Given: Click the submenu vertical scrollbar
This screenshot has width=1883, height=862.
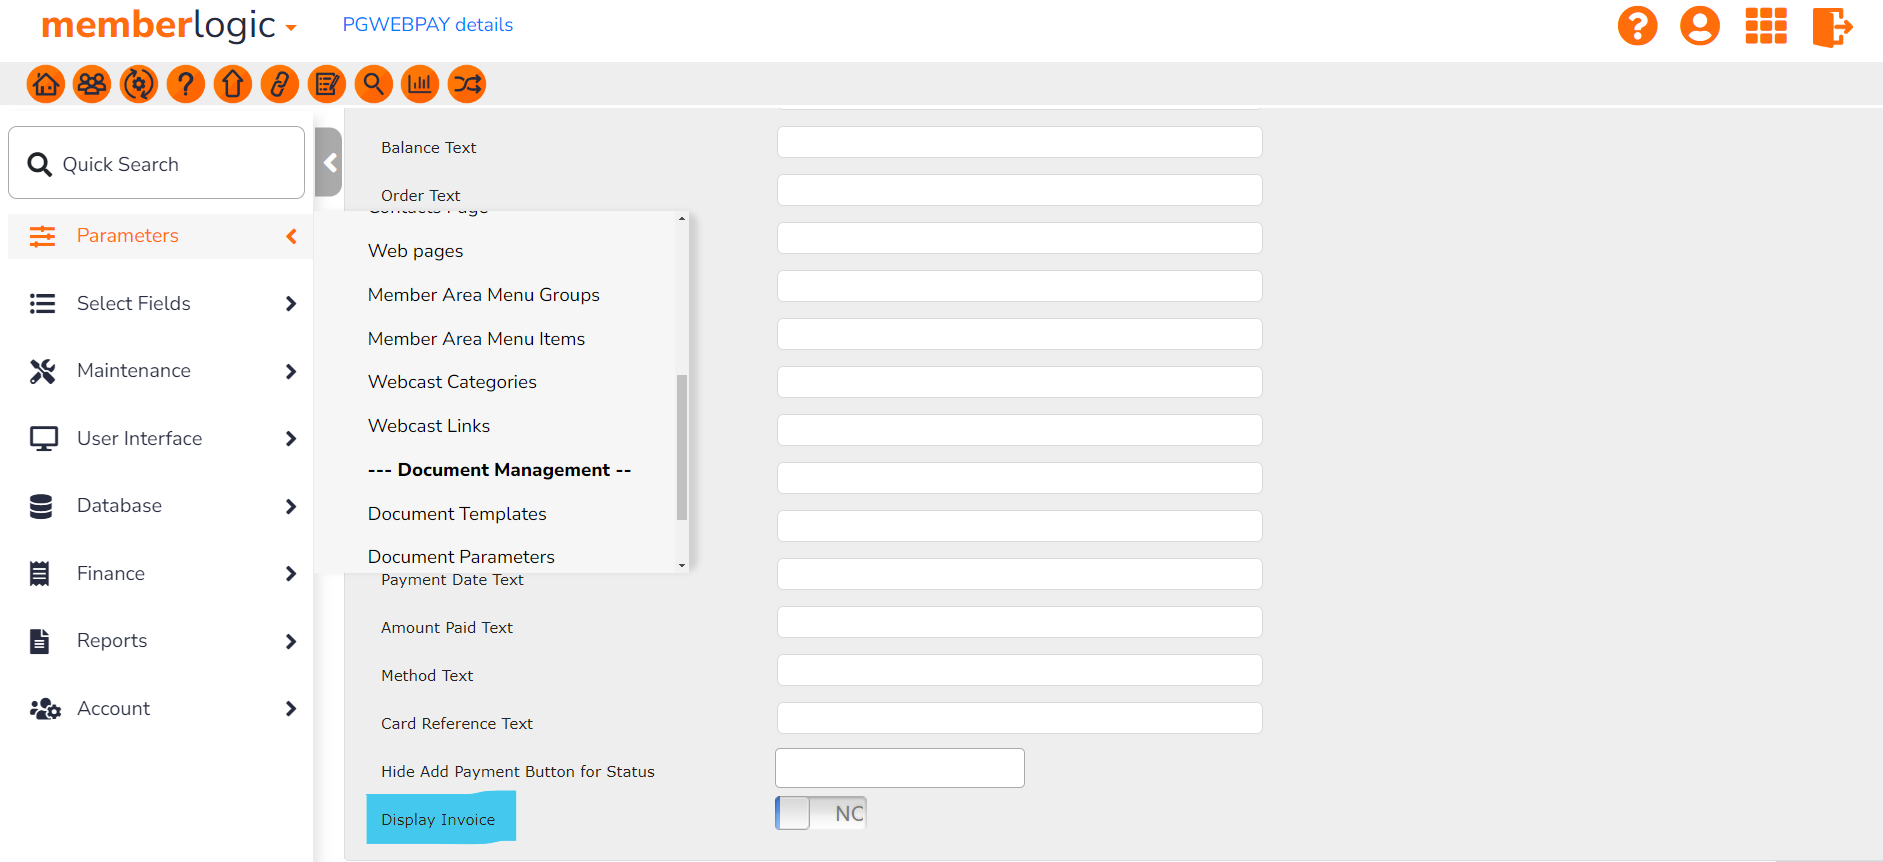Looking at the screenshot, I should click(682, 447).
